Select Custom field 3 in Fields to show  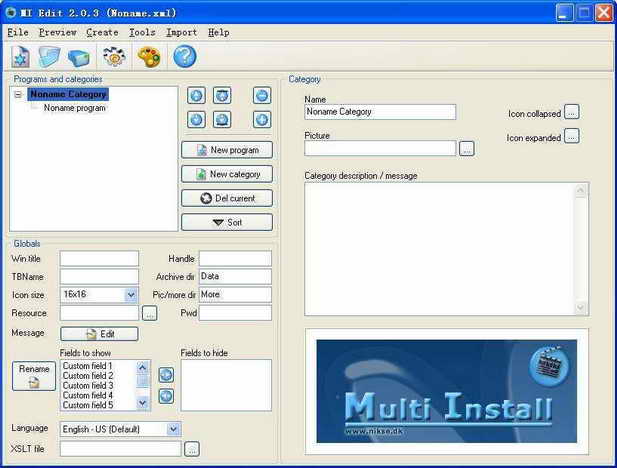click(x=88, y=386)
